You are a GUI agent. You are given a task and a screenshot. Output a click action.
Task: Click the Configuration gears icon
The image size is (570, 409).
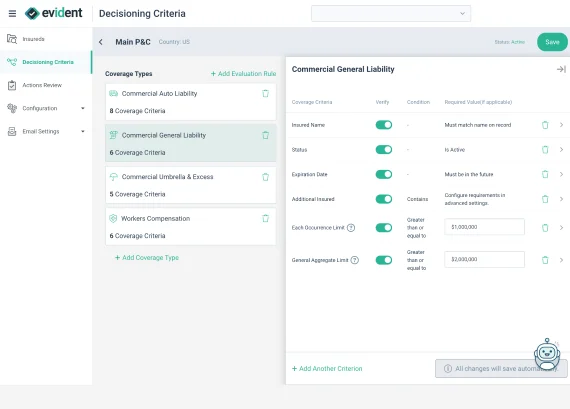click(x=12, y=108)
